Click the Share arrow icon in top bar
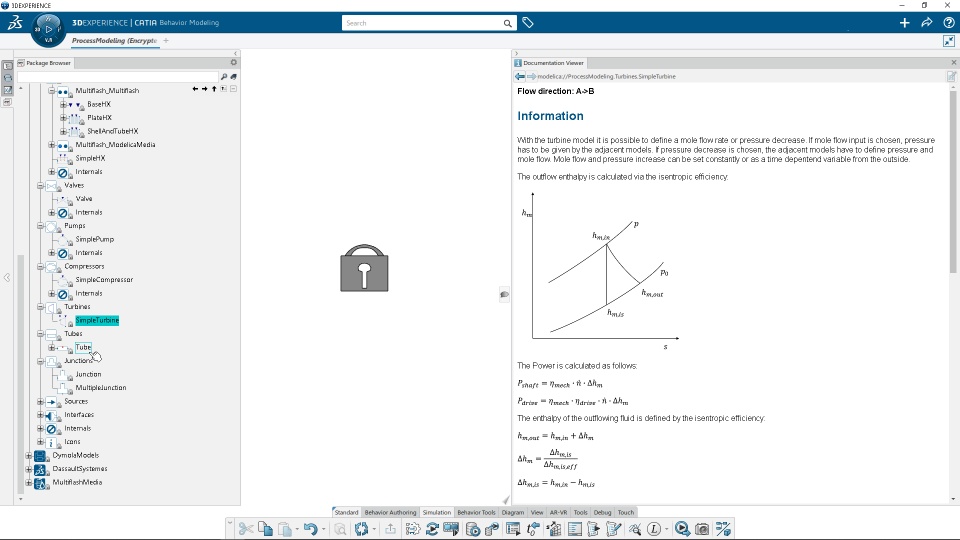Screen dimensions: 960x540 (926, 23)
